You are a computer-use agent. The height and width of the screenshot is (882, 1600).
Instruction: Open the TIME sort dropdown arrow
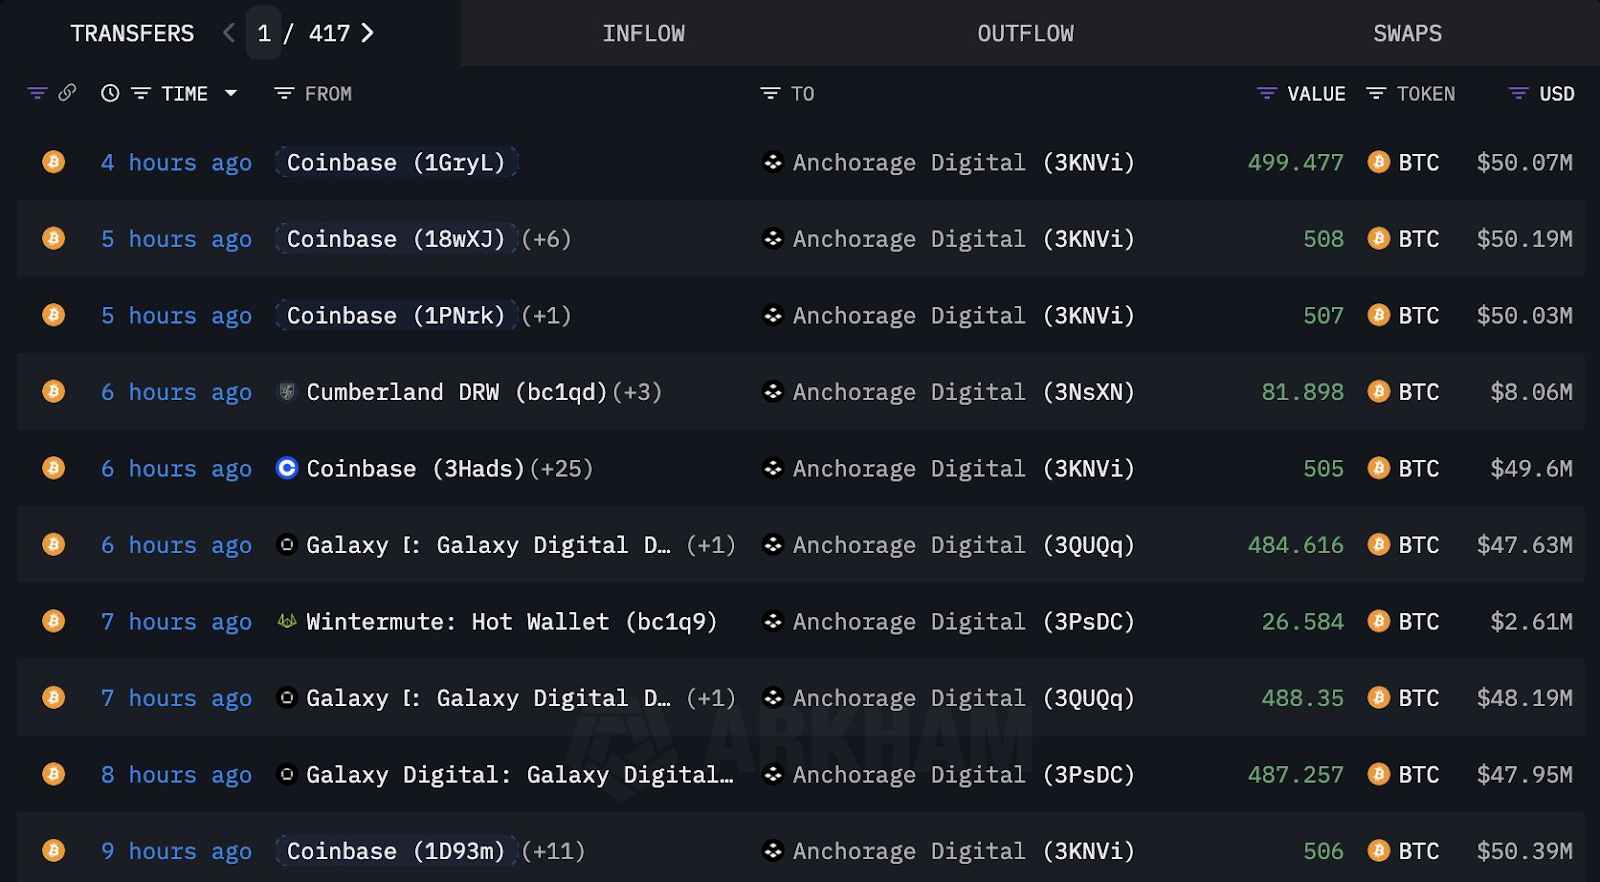[x=231, y=93]
